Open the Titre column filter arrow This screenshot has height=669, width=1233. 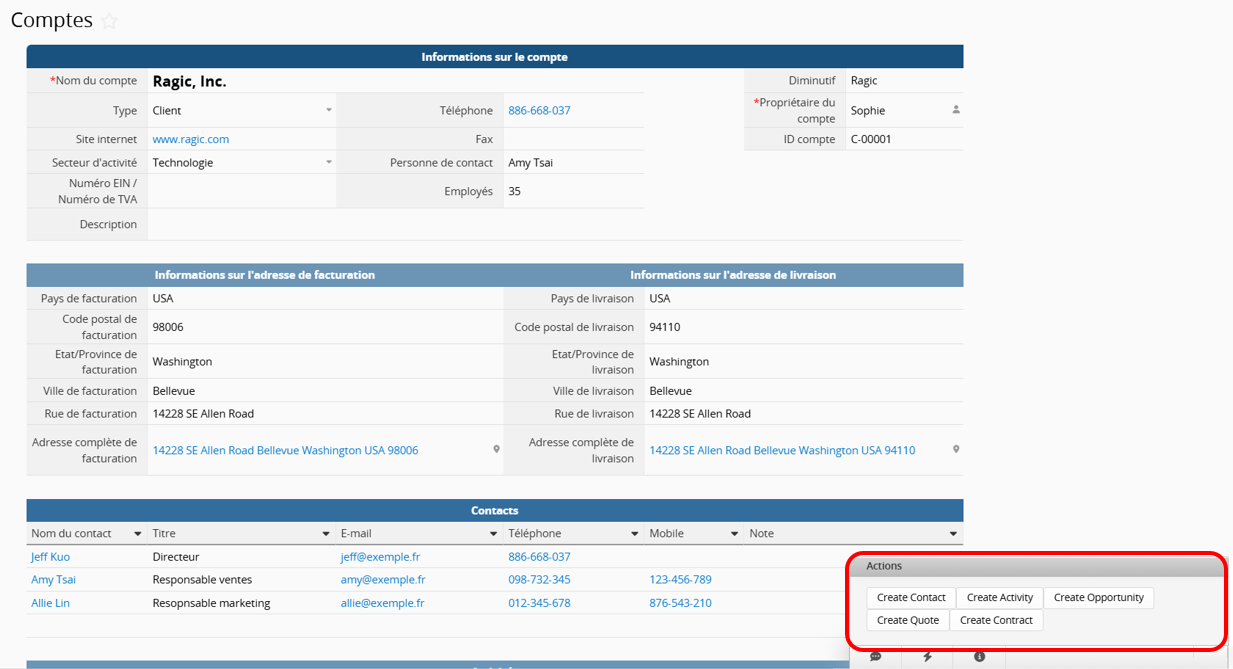(x=325, y=534)
